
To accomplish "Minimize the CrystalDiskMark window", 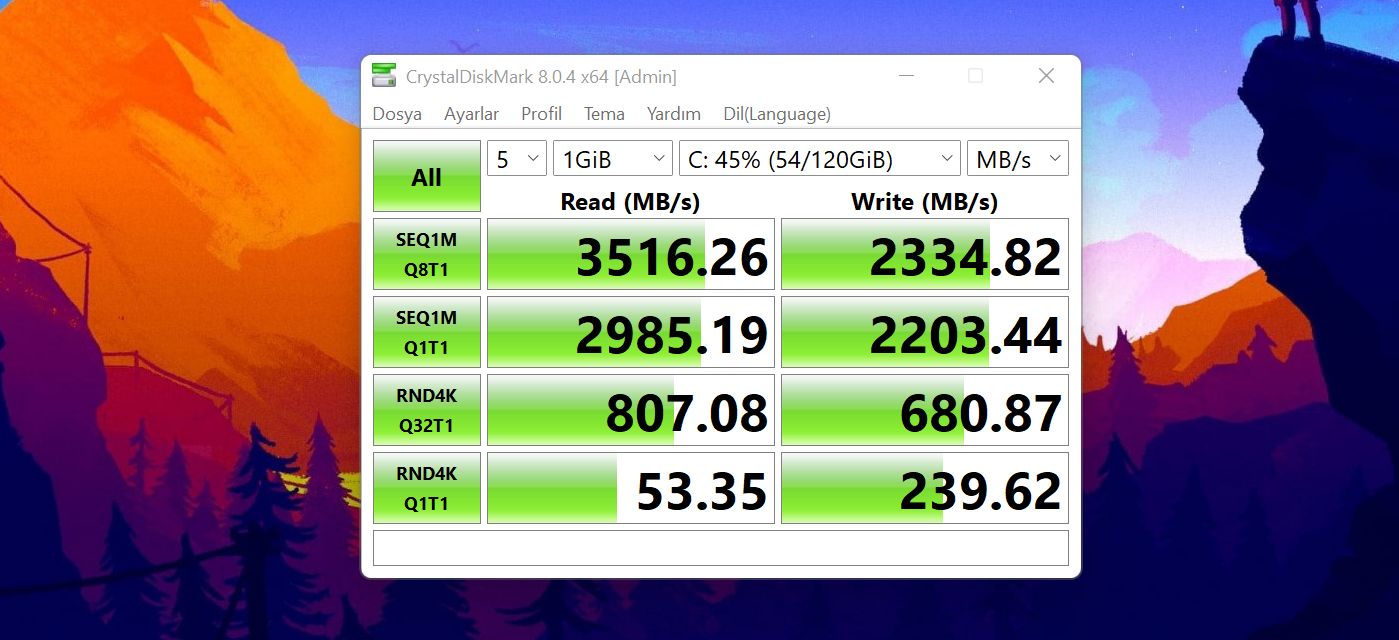I will pos(906,76).
